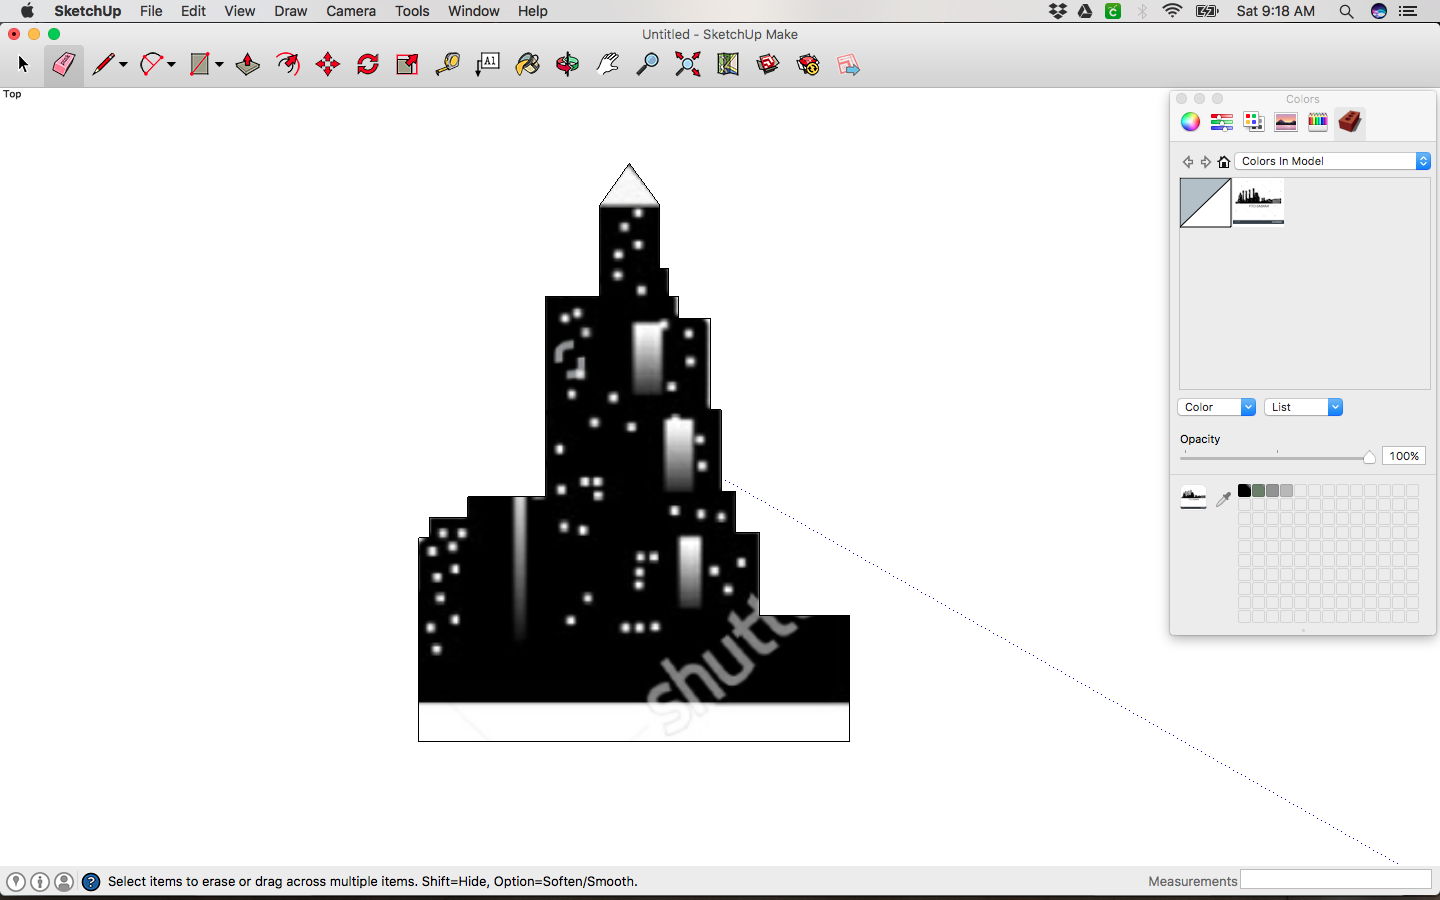Choose the light gray saved swatch

1286,491
